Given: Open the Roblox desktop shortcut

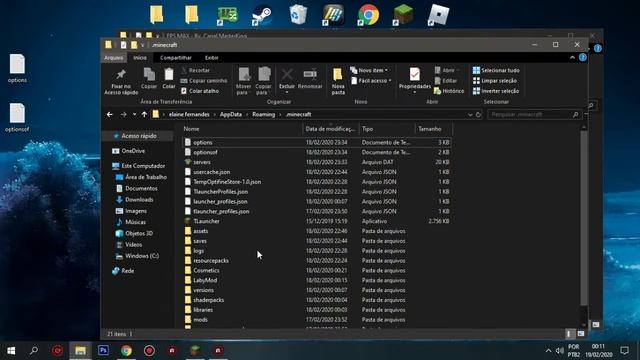Looking at the screenshot, I should [x=438, y=16].
